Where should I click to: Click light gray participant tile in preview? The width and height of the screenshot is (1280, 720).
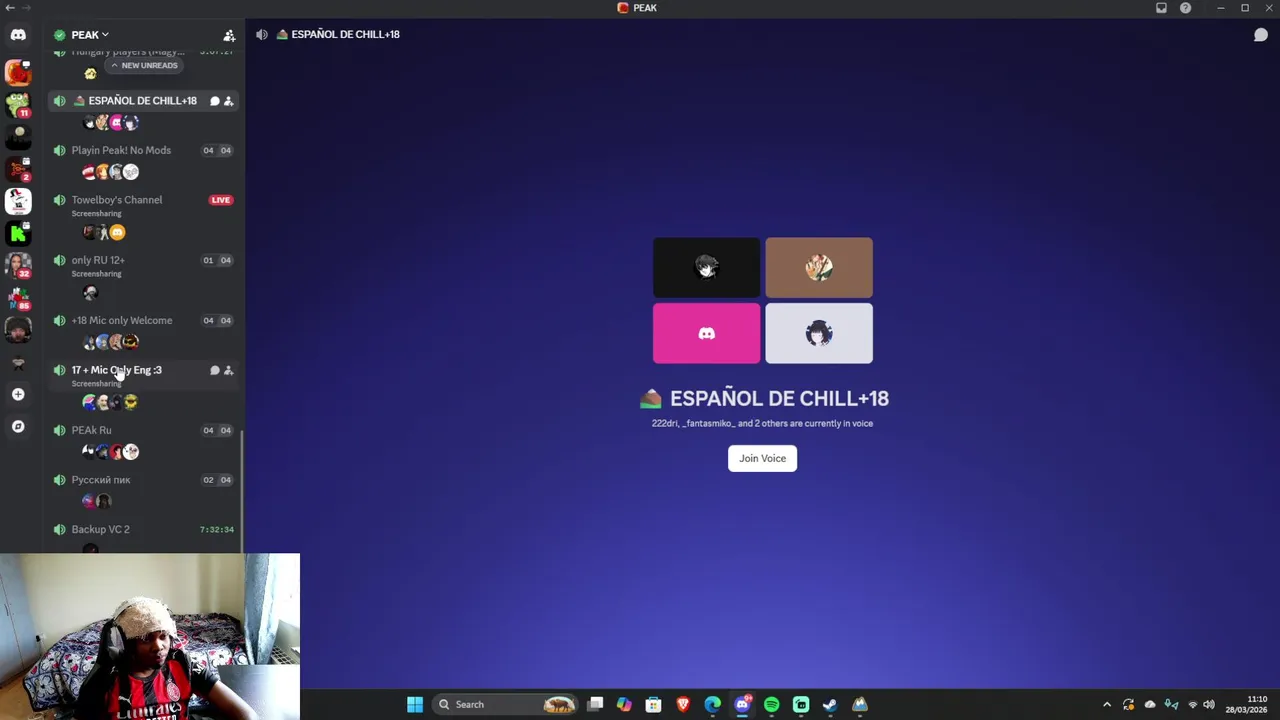(x=819, y=333)
